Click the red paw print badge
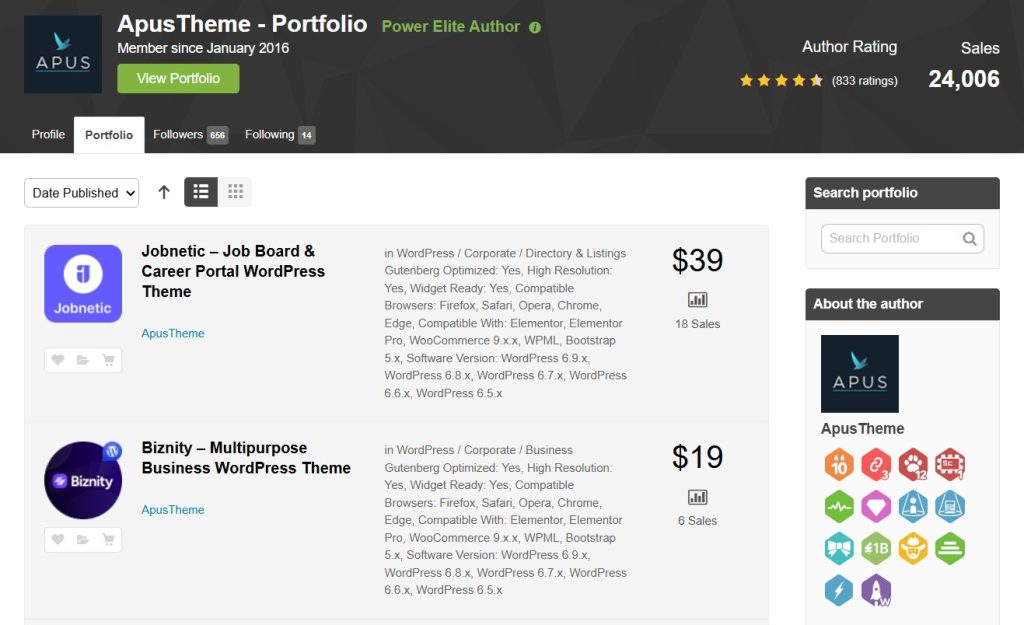Viewport: 1024px width, 625px height. [912, 465]
